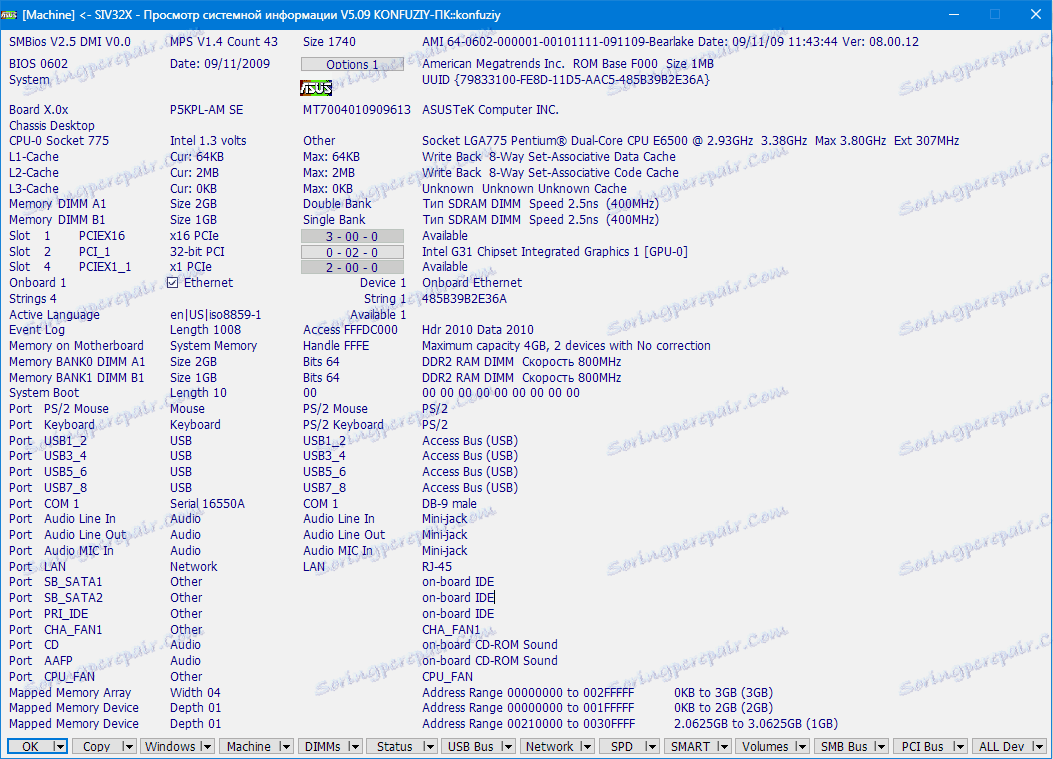The width and height of the screenshot is (1053, 759).
Task: Click the Status button
Action: pos(395,746)
